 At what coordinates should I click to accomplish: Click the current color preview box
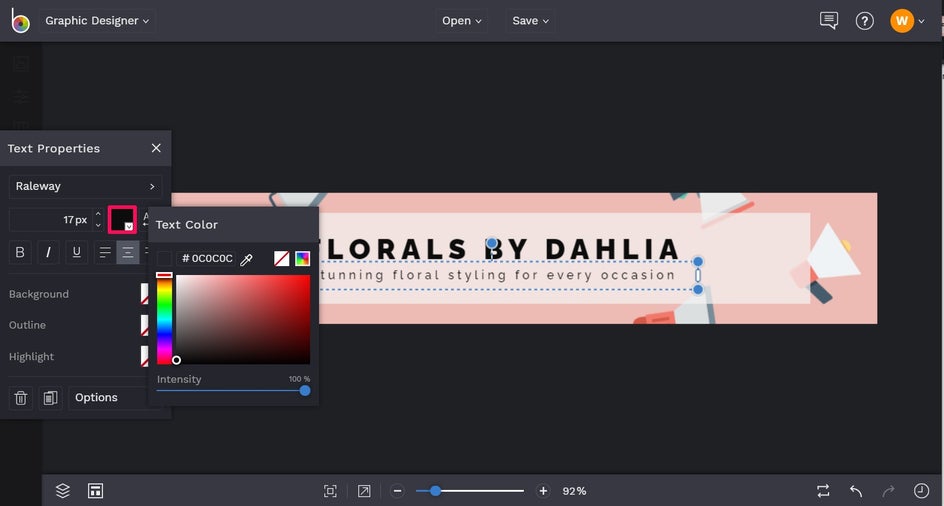coord(164,258)
